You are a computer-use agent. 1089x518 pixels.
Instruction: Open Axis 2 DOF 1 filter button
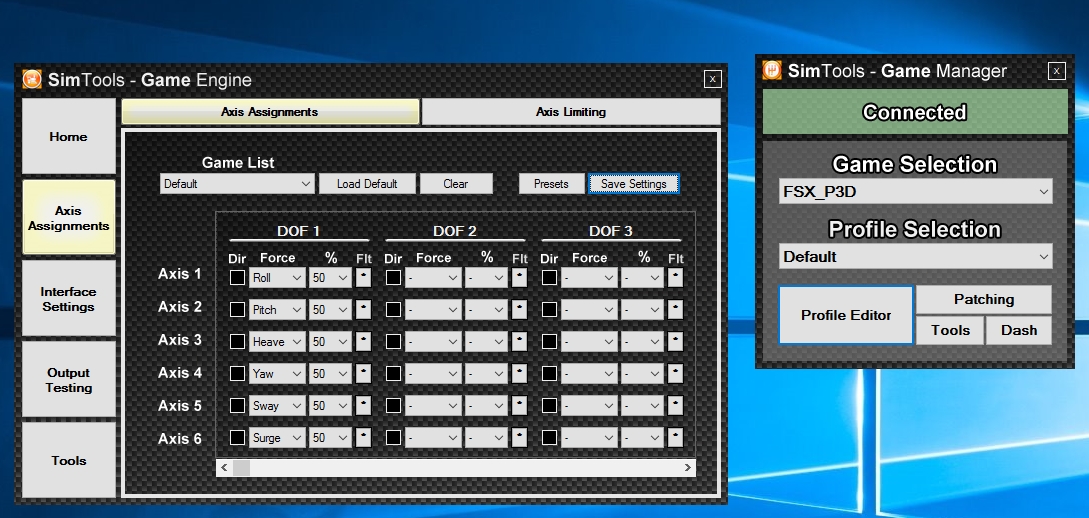tap(363, 310)
